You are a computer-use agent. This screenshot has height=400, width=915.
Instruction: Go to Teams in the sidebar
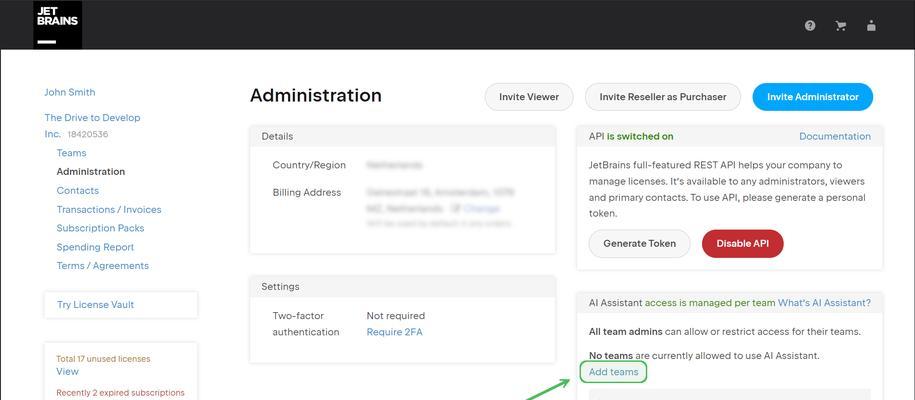coord(71,153)
